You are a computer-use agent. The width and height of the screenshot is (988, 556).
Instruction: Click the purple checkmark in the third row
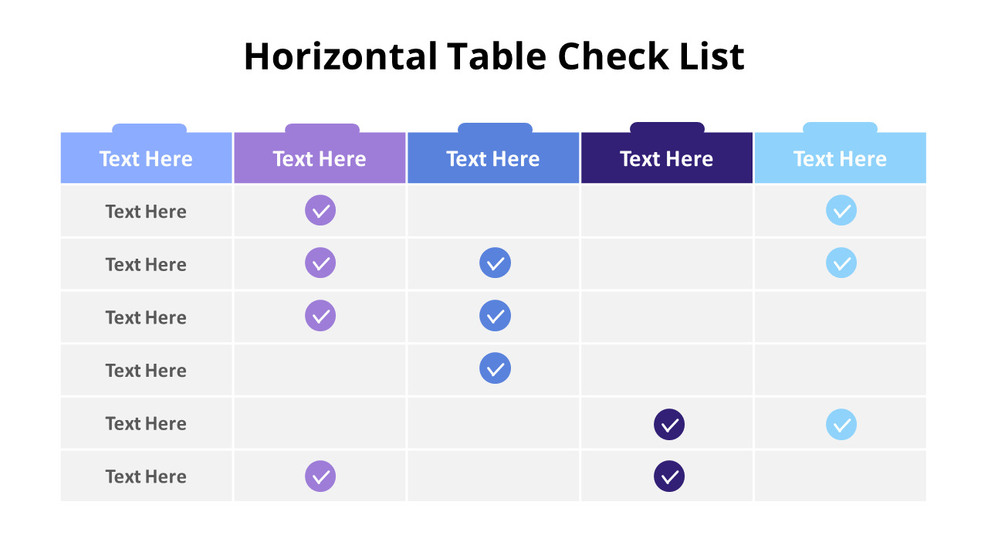(x=320, y=316)
